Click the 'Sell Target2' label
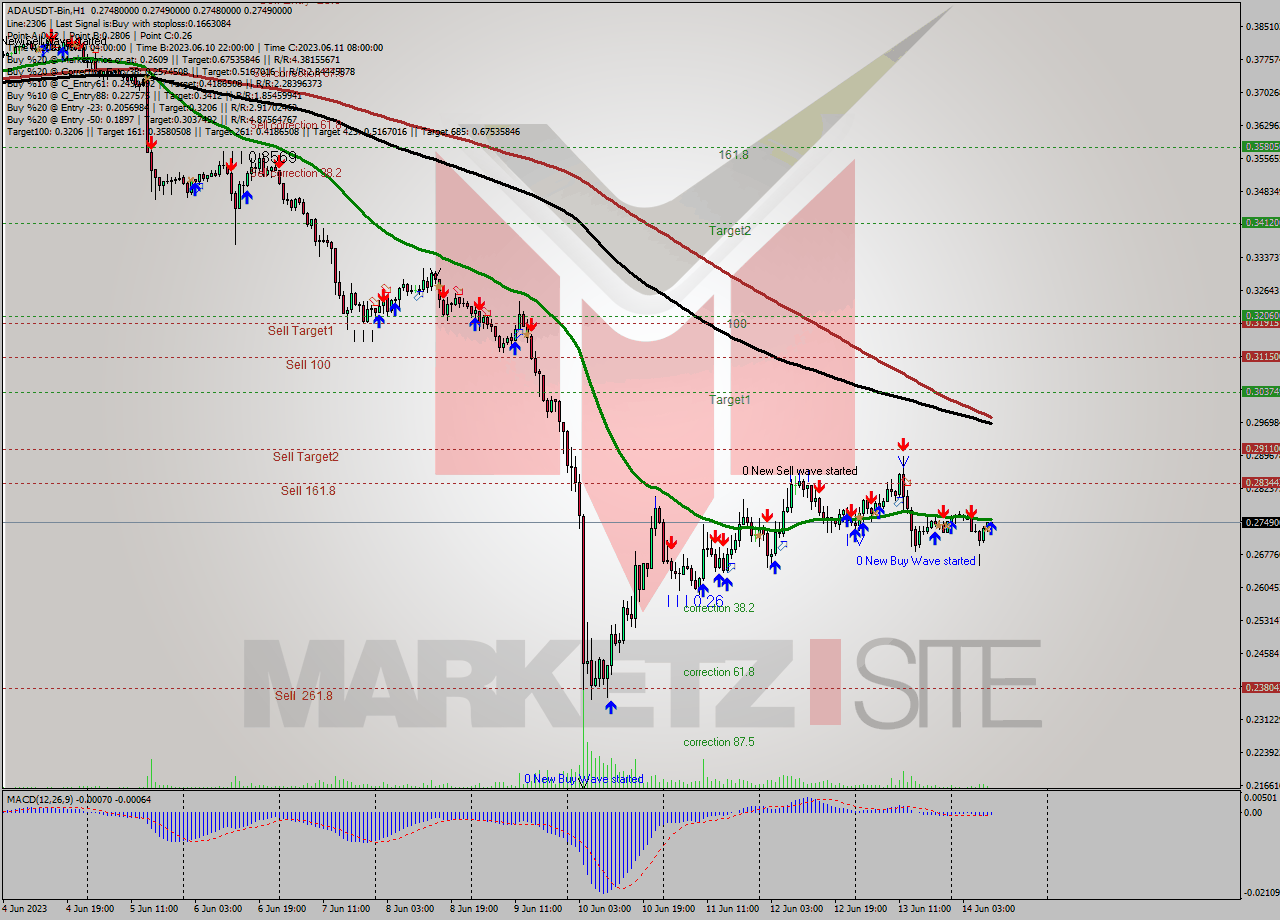1280x920 pixels. pyautogui.click(x=306, y=457)
